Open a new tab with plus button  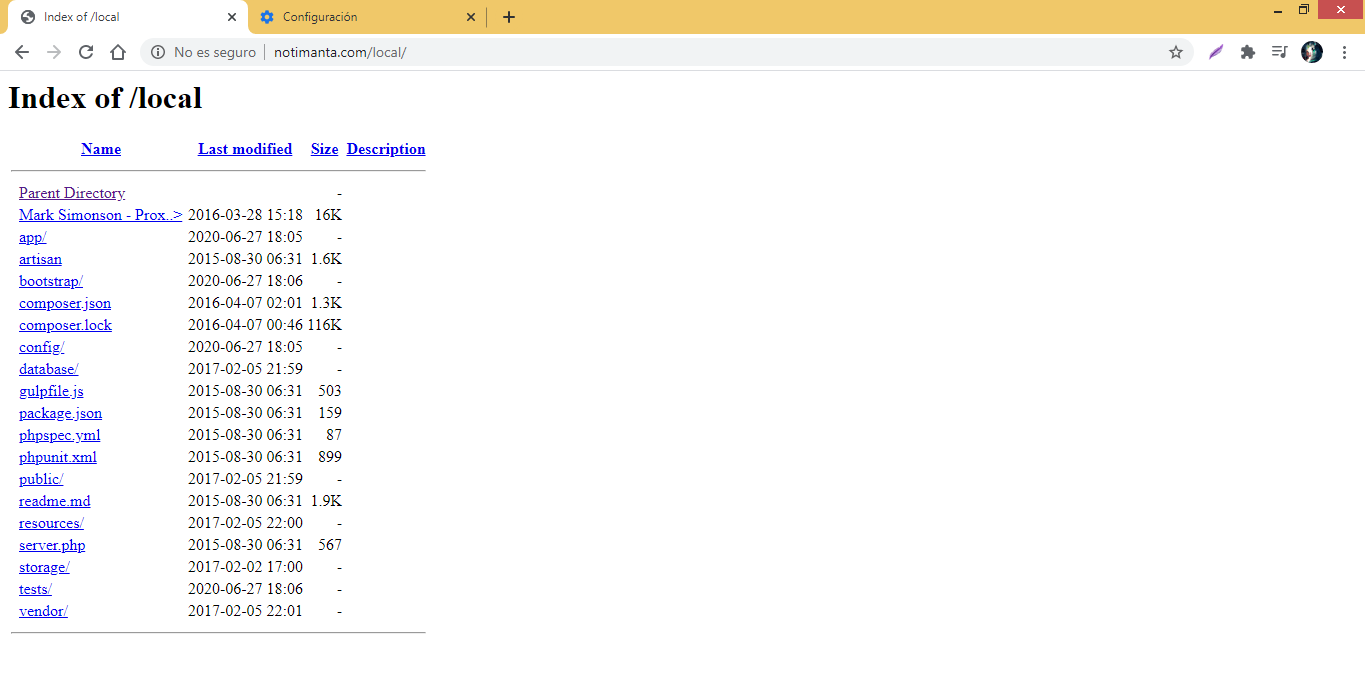click(x=509, y=17)
